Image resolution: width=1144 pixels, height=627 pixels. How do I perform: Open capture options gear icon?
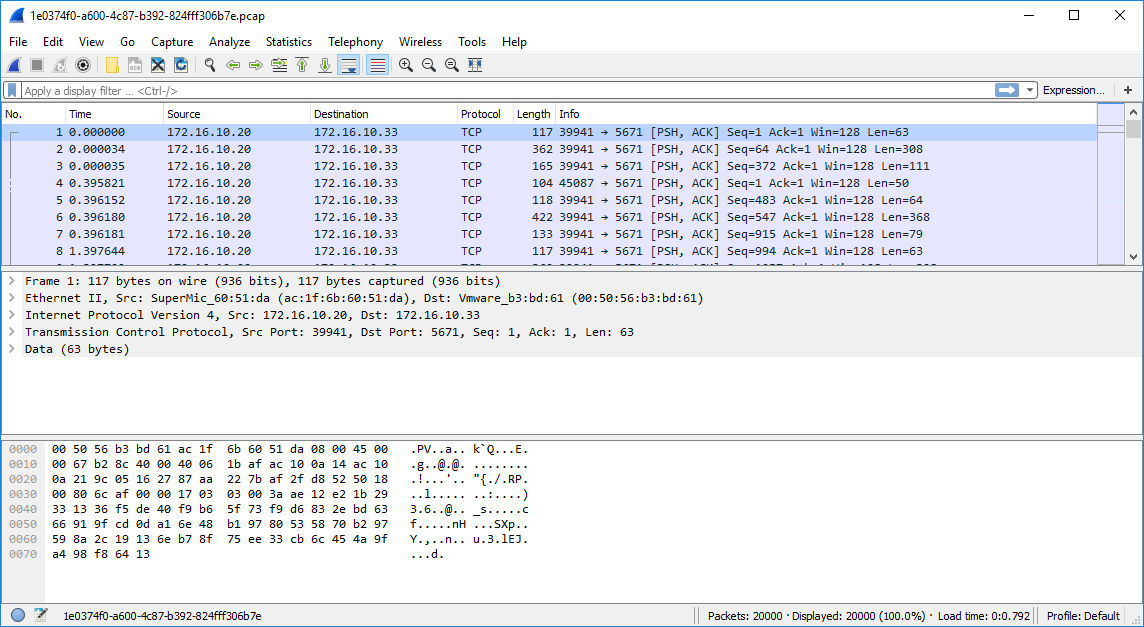(83, 65)
